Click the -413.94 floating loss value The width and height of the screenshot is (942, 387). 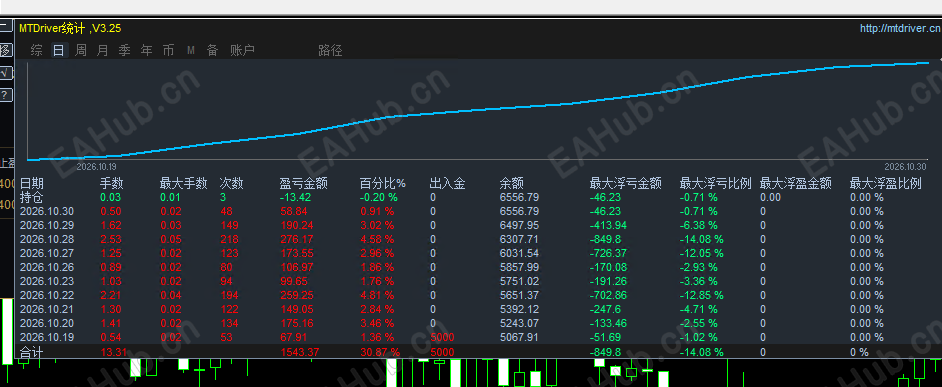tap(609, 225)
